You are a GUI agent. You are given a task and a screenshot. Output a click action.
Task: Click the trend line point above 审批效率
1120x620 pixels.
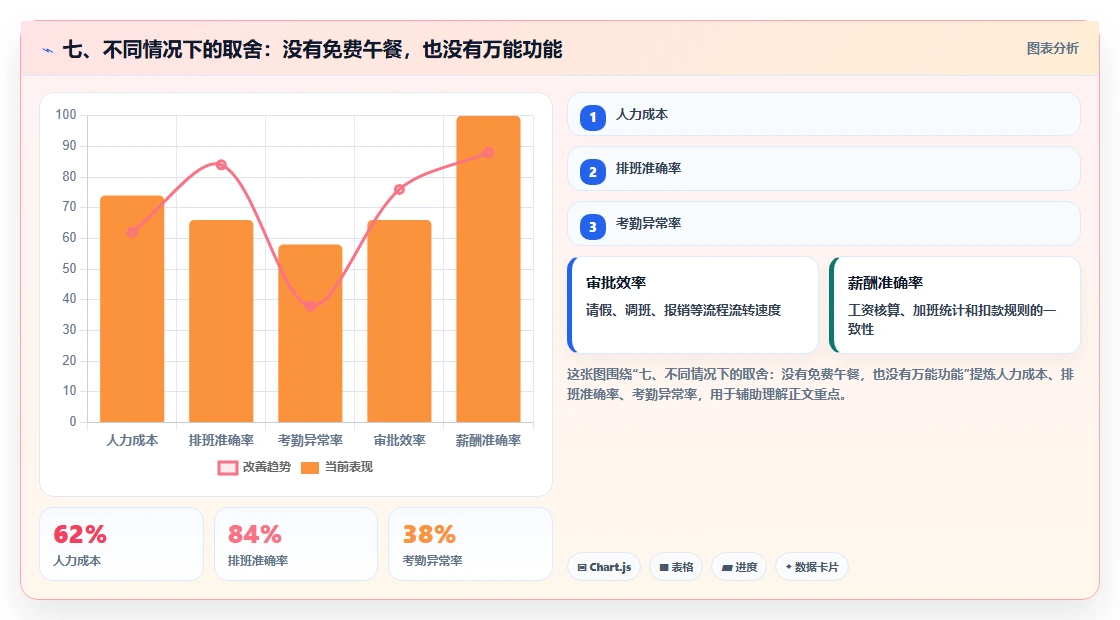click(399, 189)
